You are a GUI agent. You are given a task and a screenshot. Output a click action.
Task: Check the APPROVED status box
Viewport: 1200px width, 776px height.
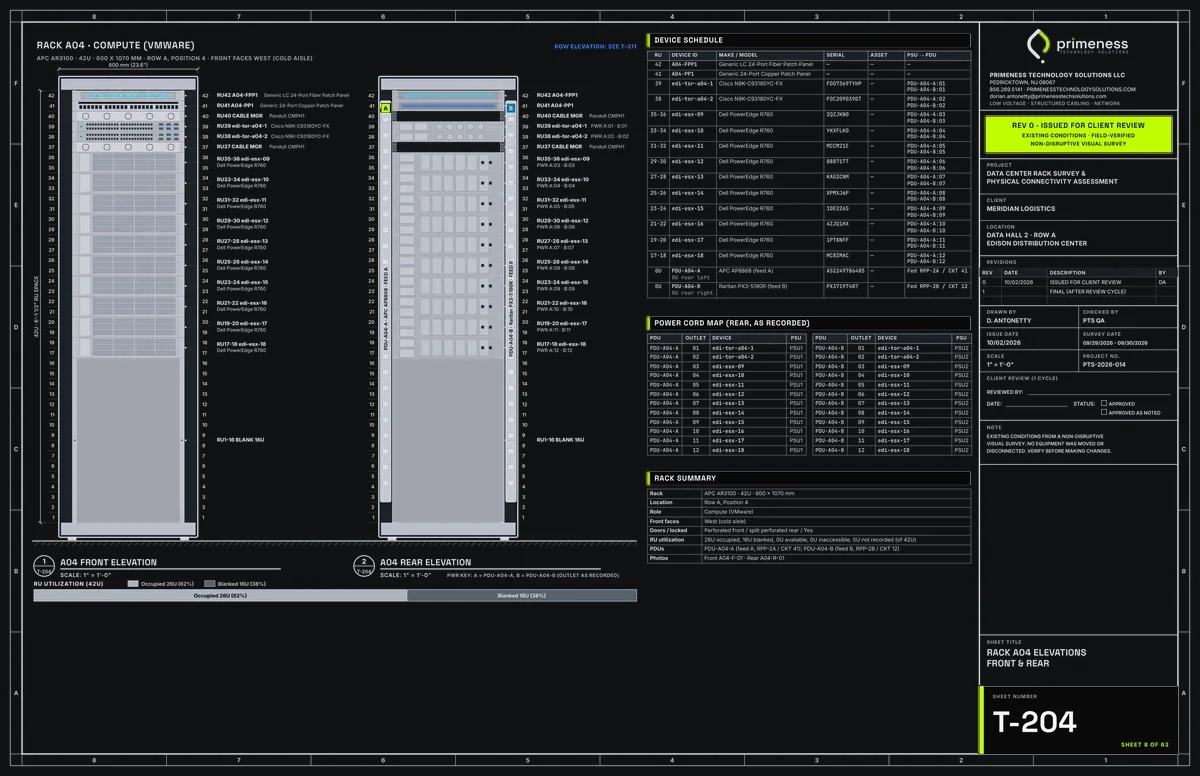[x=1102, y=403]
